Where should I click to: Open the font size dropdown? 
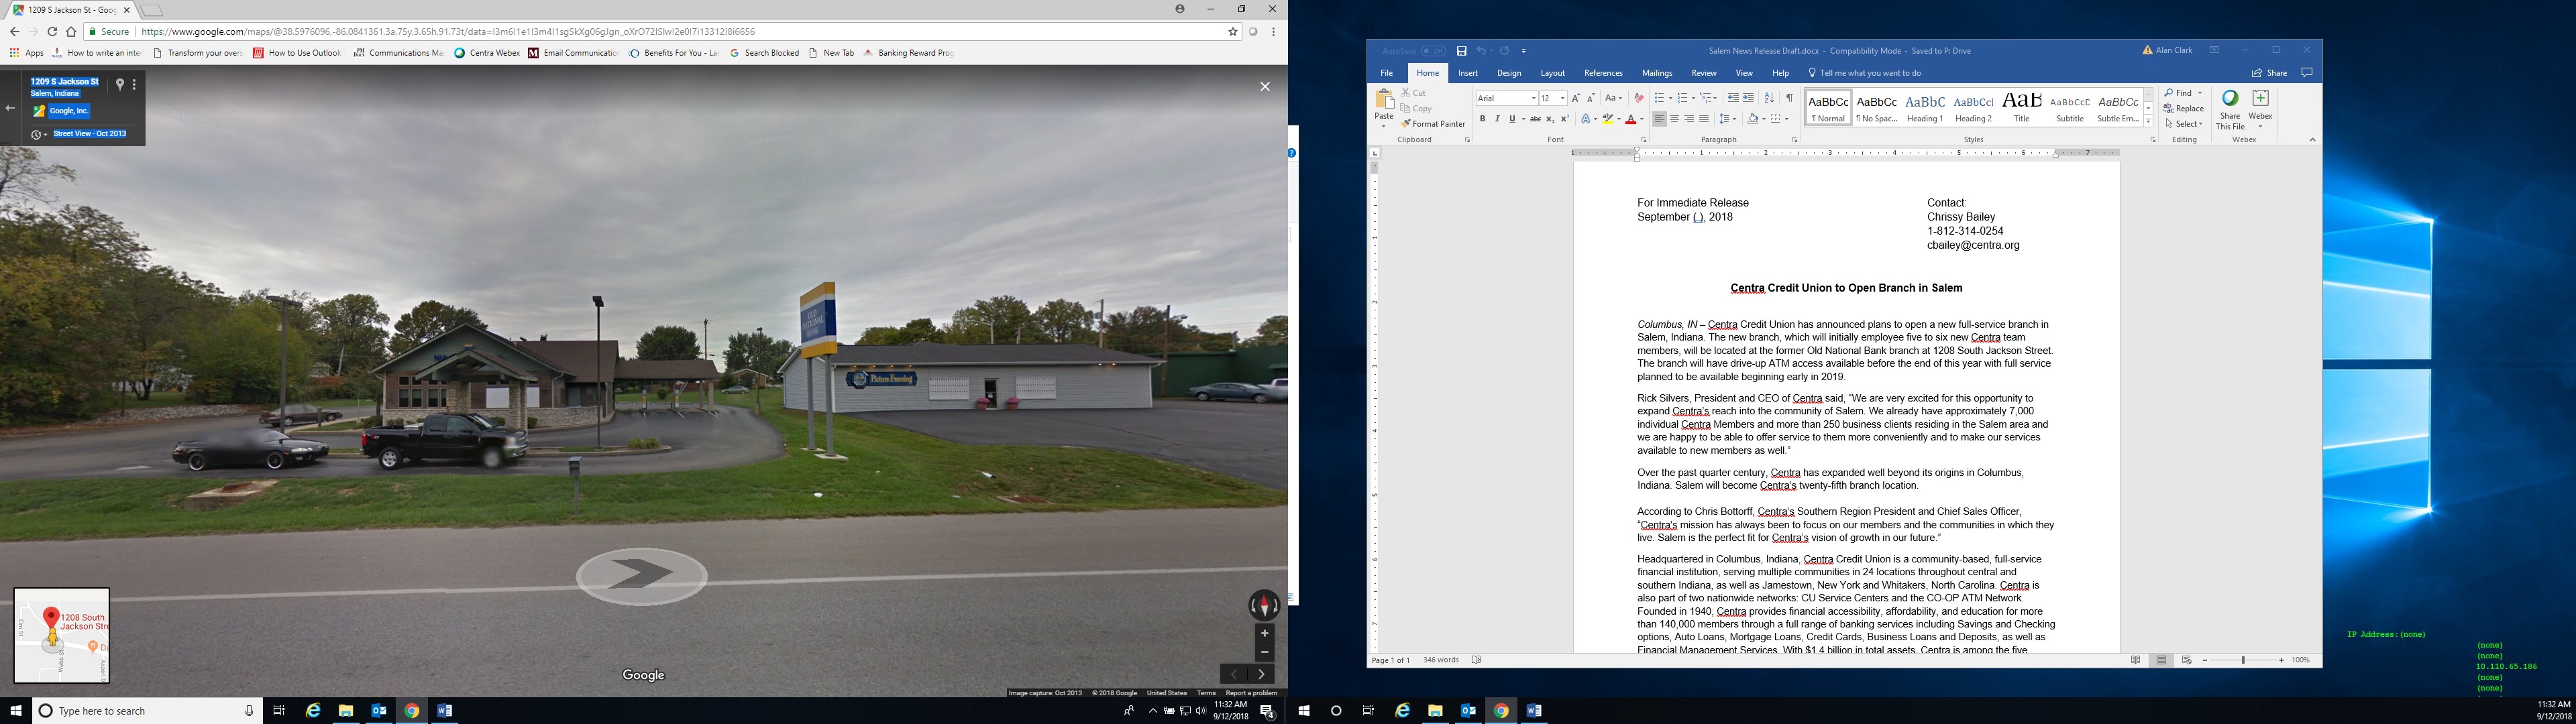[x=1562, y=98]
